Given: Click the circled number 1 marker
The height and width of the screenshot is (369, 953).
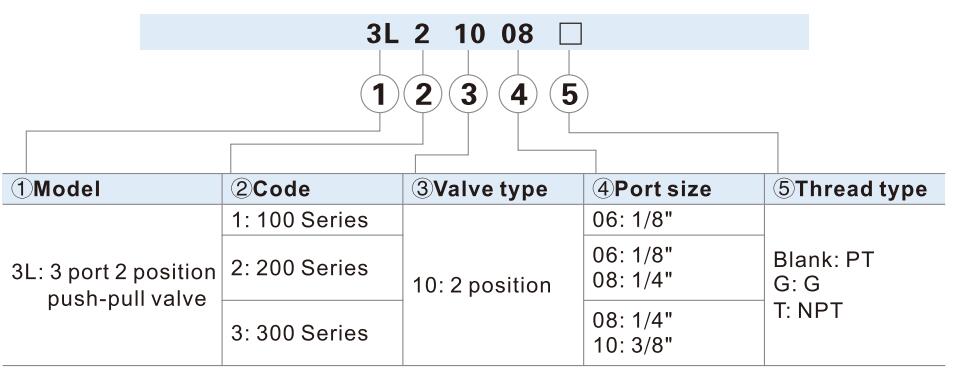Looking at the screenshot, I should coord(380,95).
